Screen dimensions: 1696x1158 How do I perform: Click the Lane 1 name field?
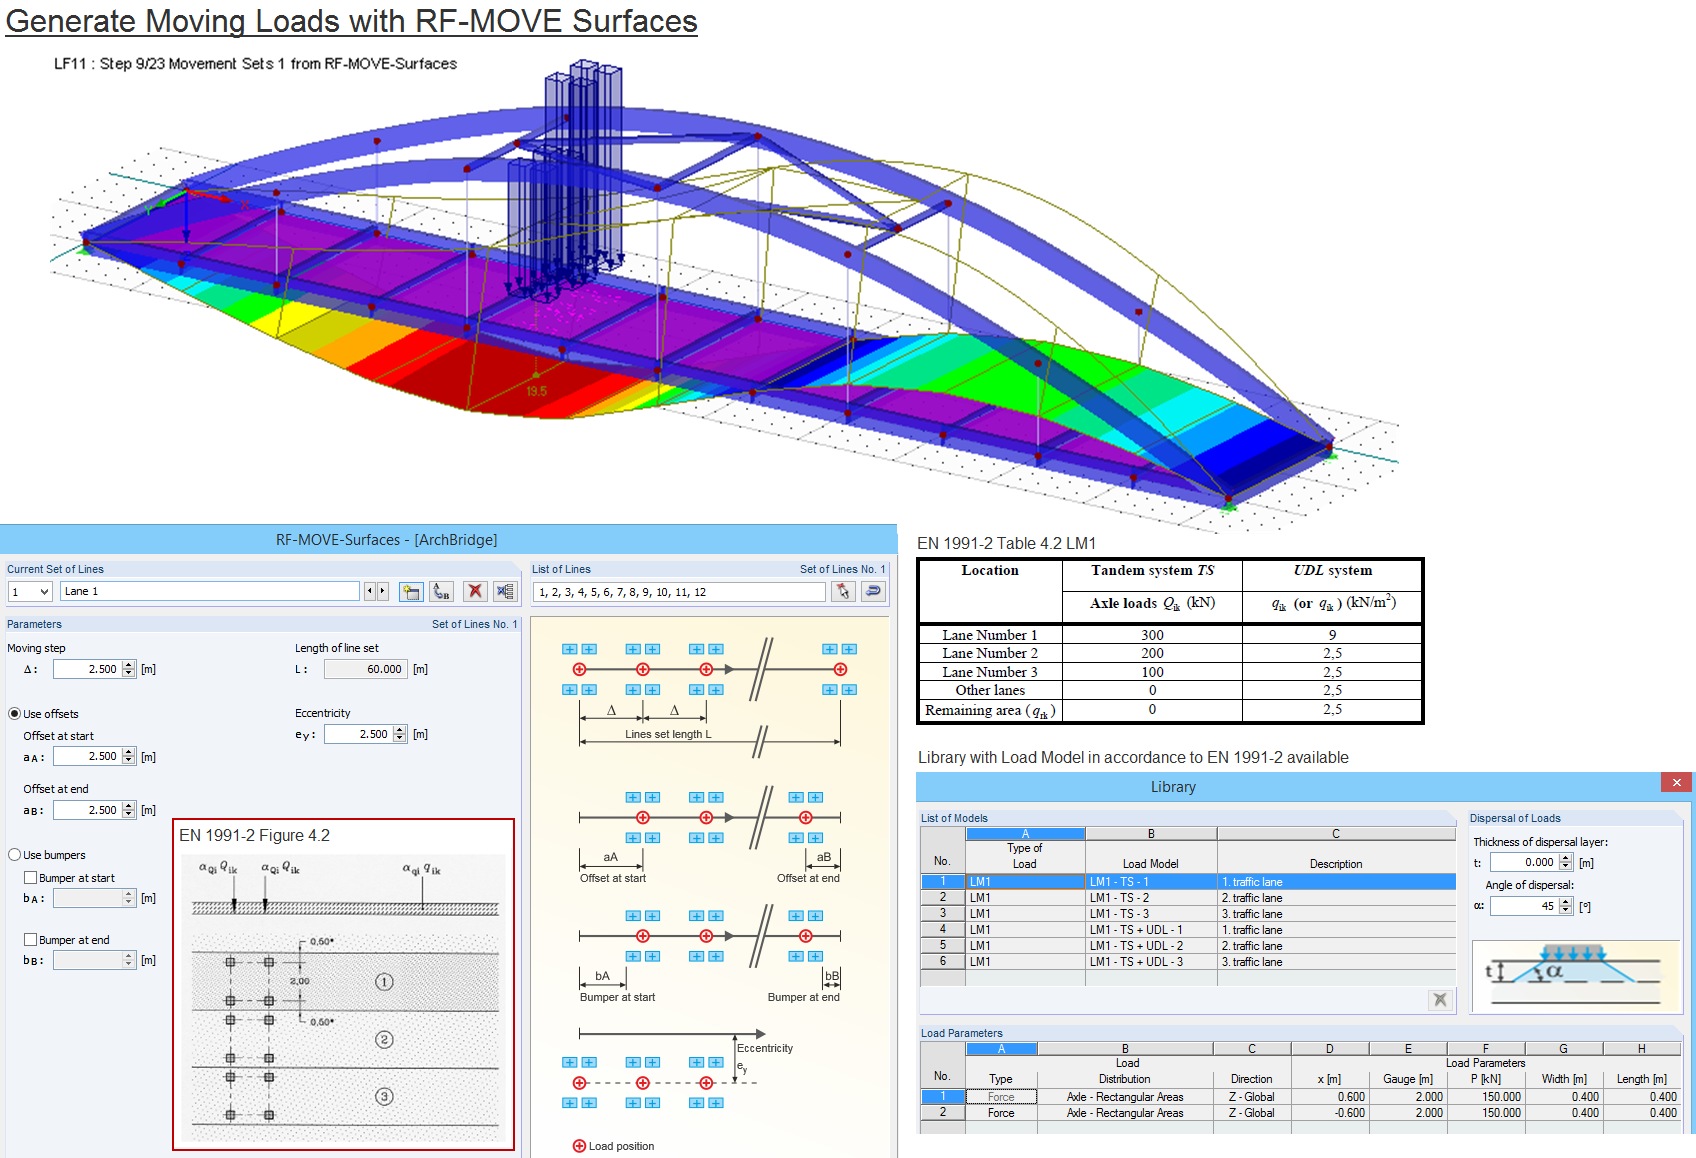(209, 592)
